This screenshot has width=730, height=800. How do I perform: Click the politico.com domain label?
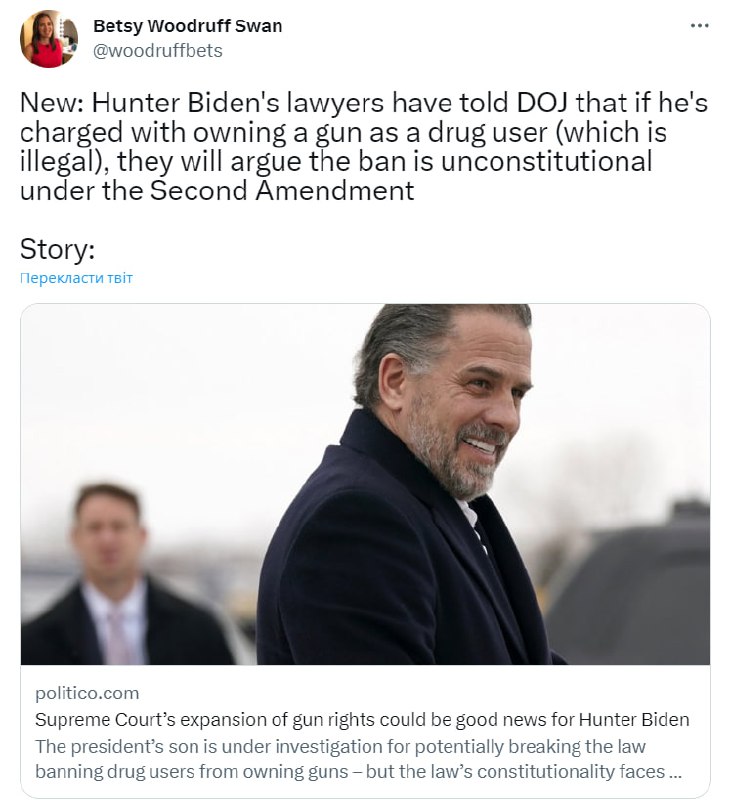point(87,693)
